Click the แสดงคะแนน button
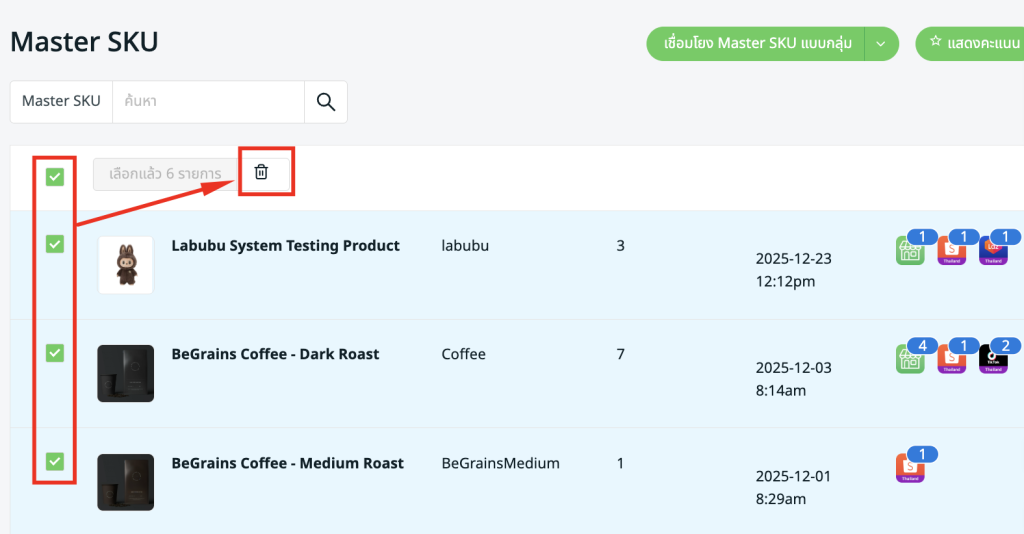This screenshot has width=1024, height=534. 972,44
